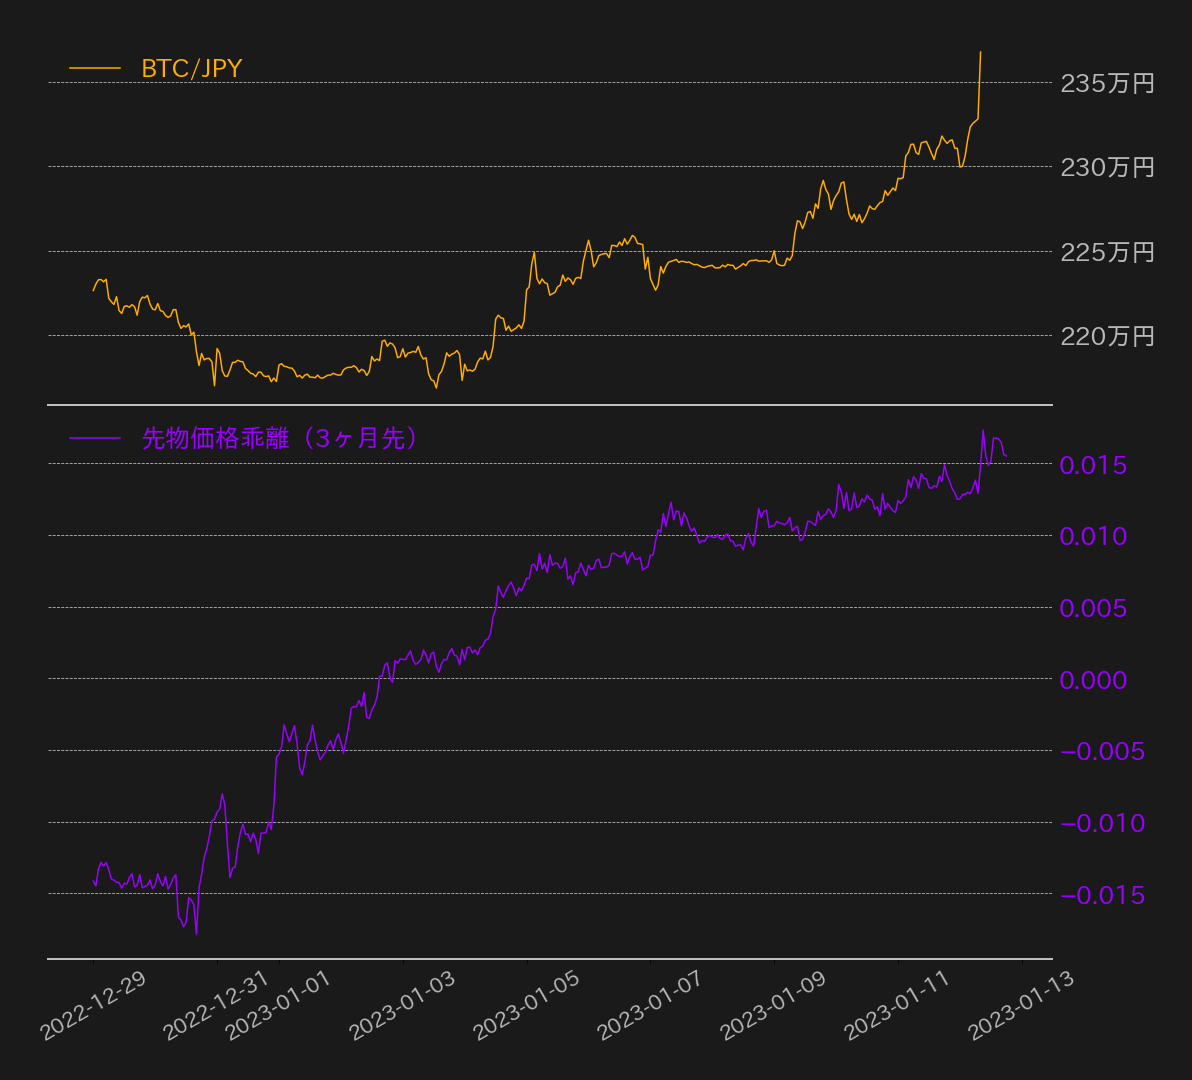
Task: Click the 2023-01-05 date label
Action: pos(526,1006)
